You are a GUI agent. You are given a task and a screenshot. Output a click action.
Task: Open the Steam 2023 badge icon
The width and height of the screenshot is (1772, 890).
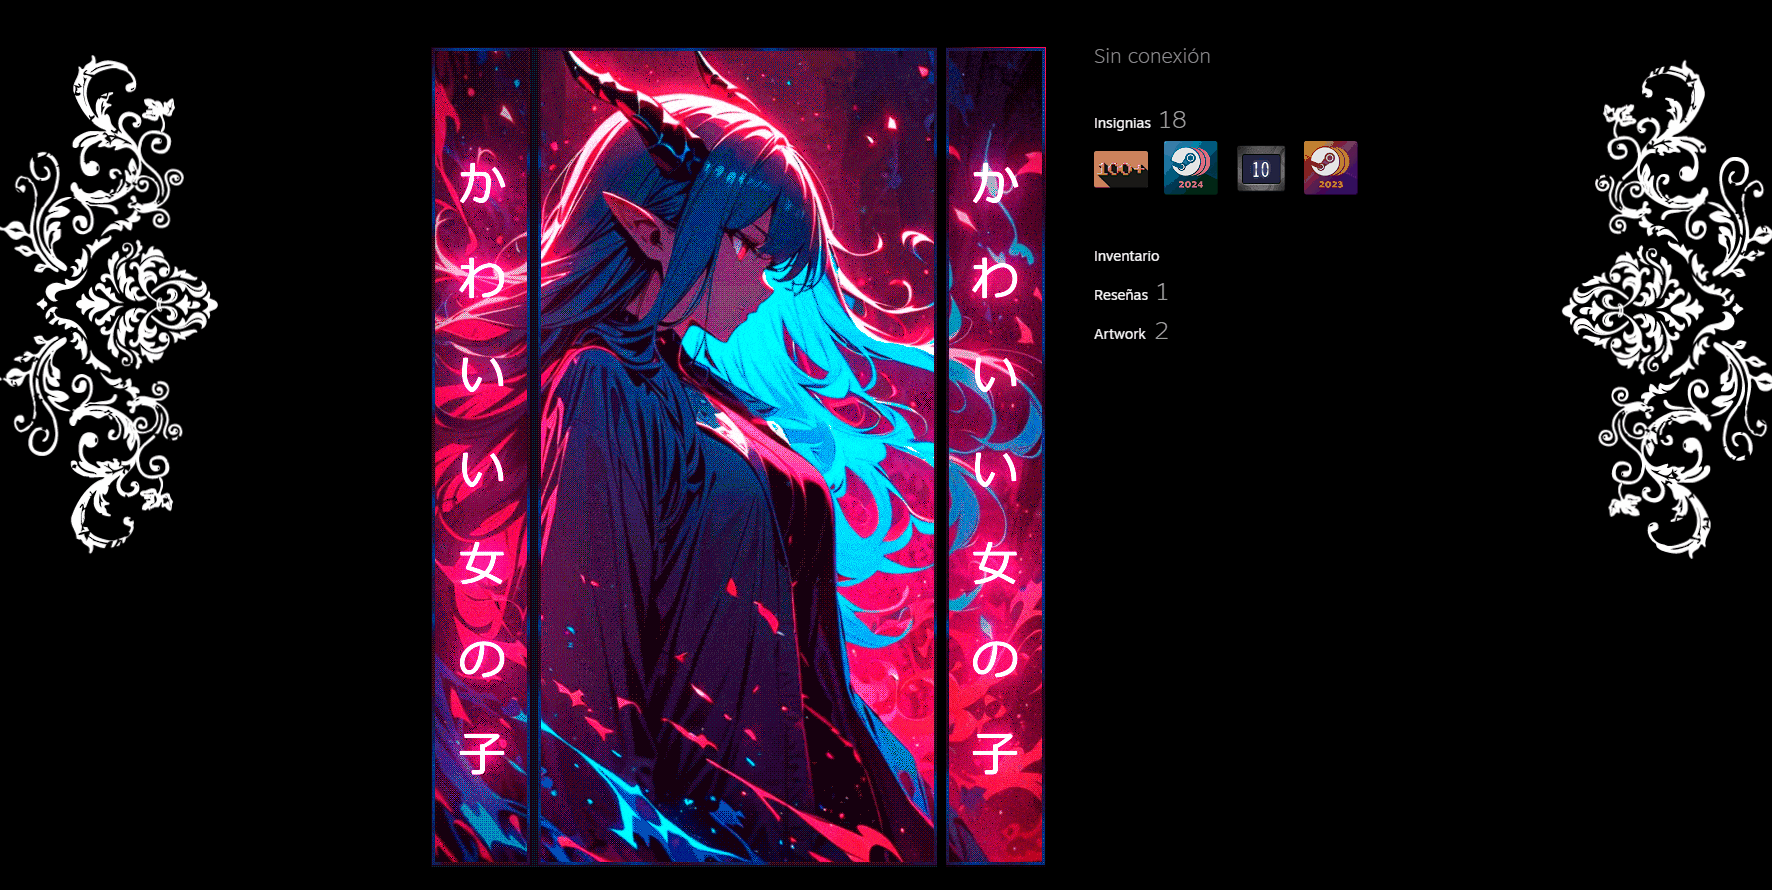[x=1330, y=168]
